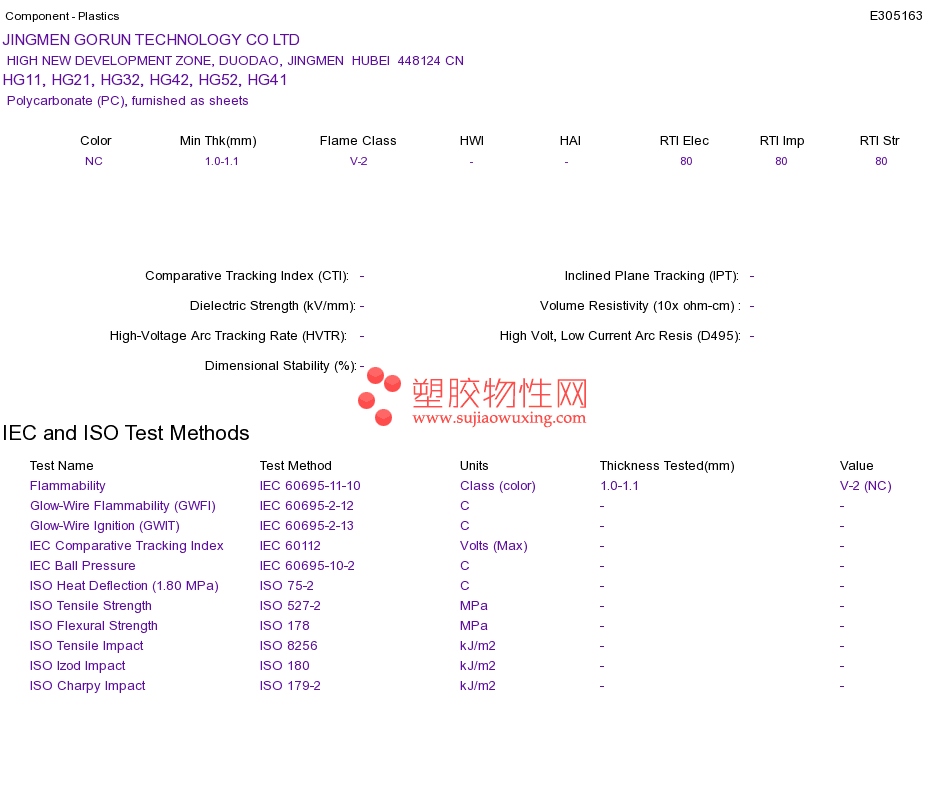This screenshot has width=950, height=800.
Task: Click ISO Charpy Impact test name
Action: (x=88, y=685)
